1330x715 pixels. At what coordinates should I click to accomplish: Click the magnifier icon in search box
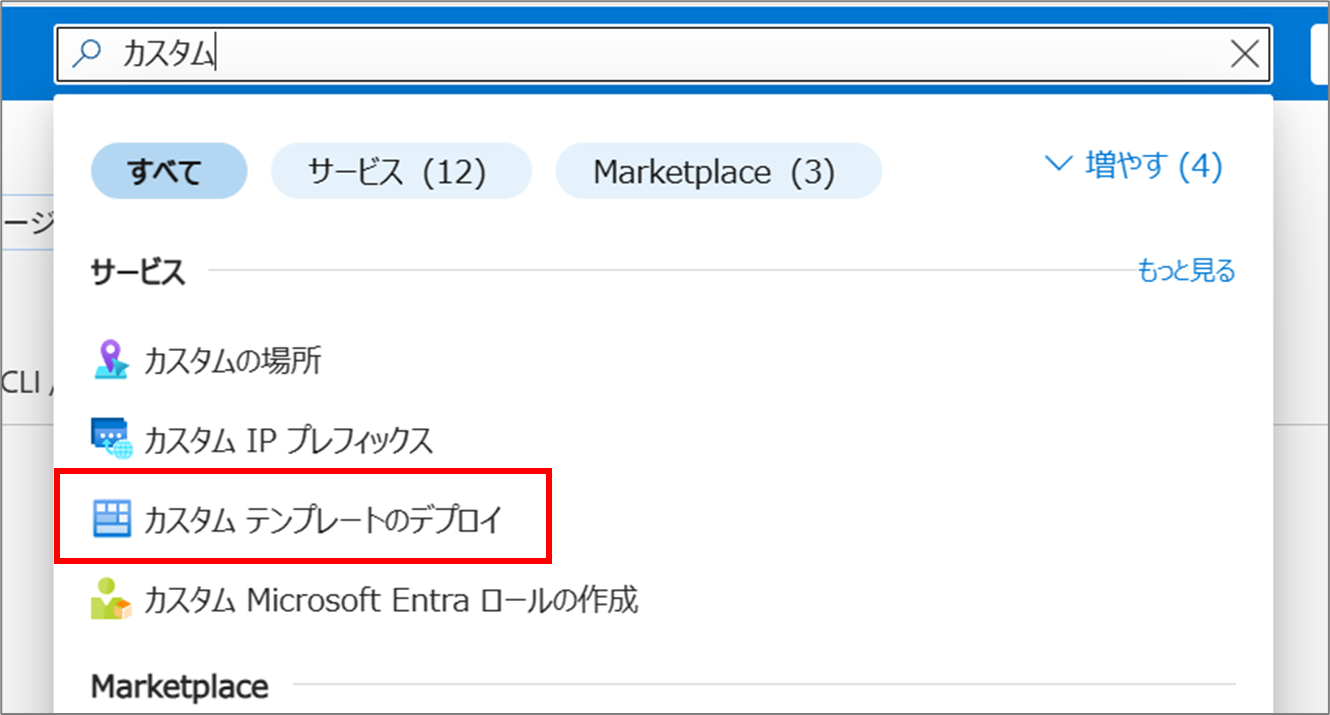[x=89, y=54]
